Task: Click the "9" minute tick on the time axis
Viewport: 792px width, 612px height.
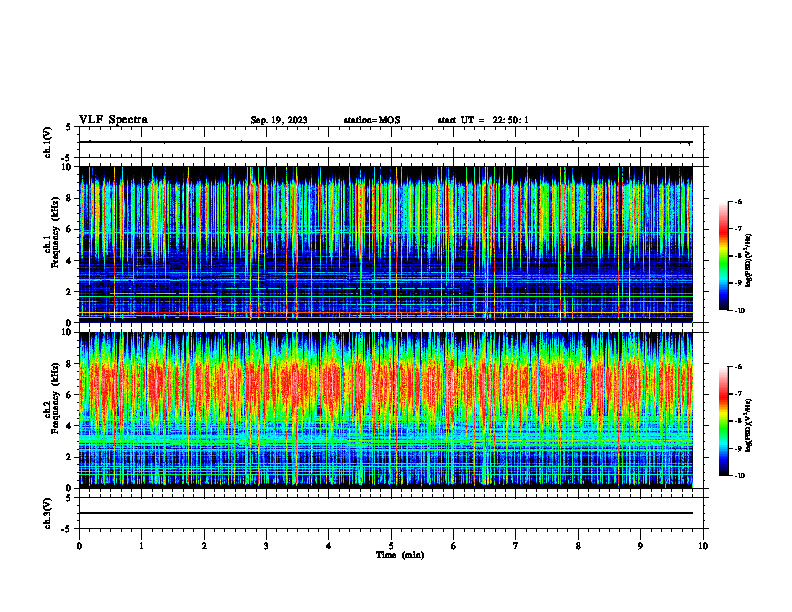Action: (x=640, y=546)
